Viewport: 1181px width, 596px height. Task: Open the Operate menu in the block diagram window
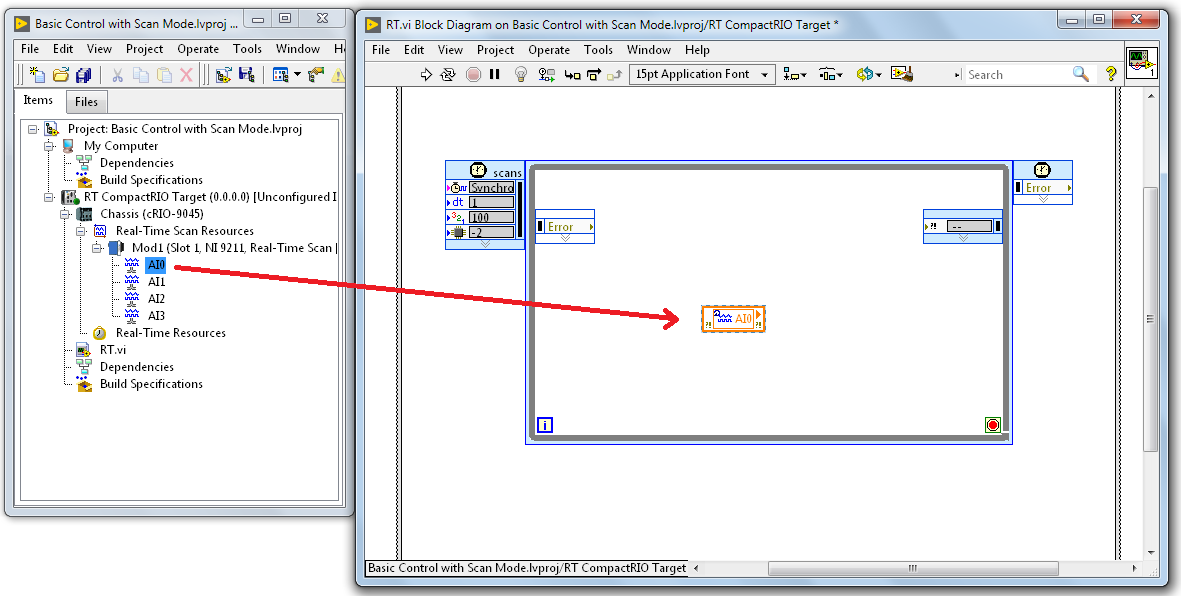pyautogui.click(x=549, y=50)
